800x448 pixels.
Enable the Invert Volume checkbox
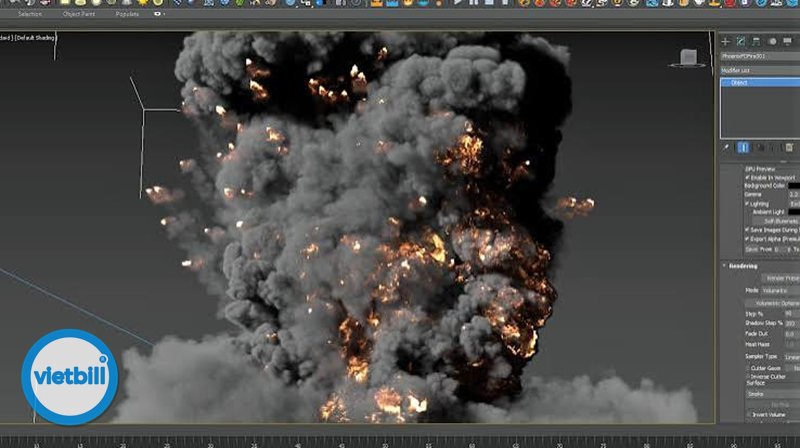(x=747, y=415)
